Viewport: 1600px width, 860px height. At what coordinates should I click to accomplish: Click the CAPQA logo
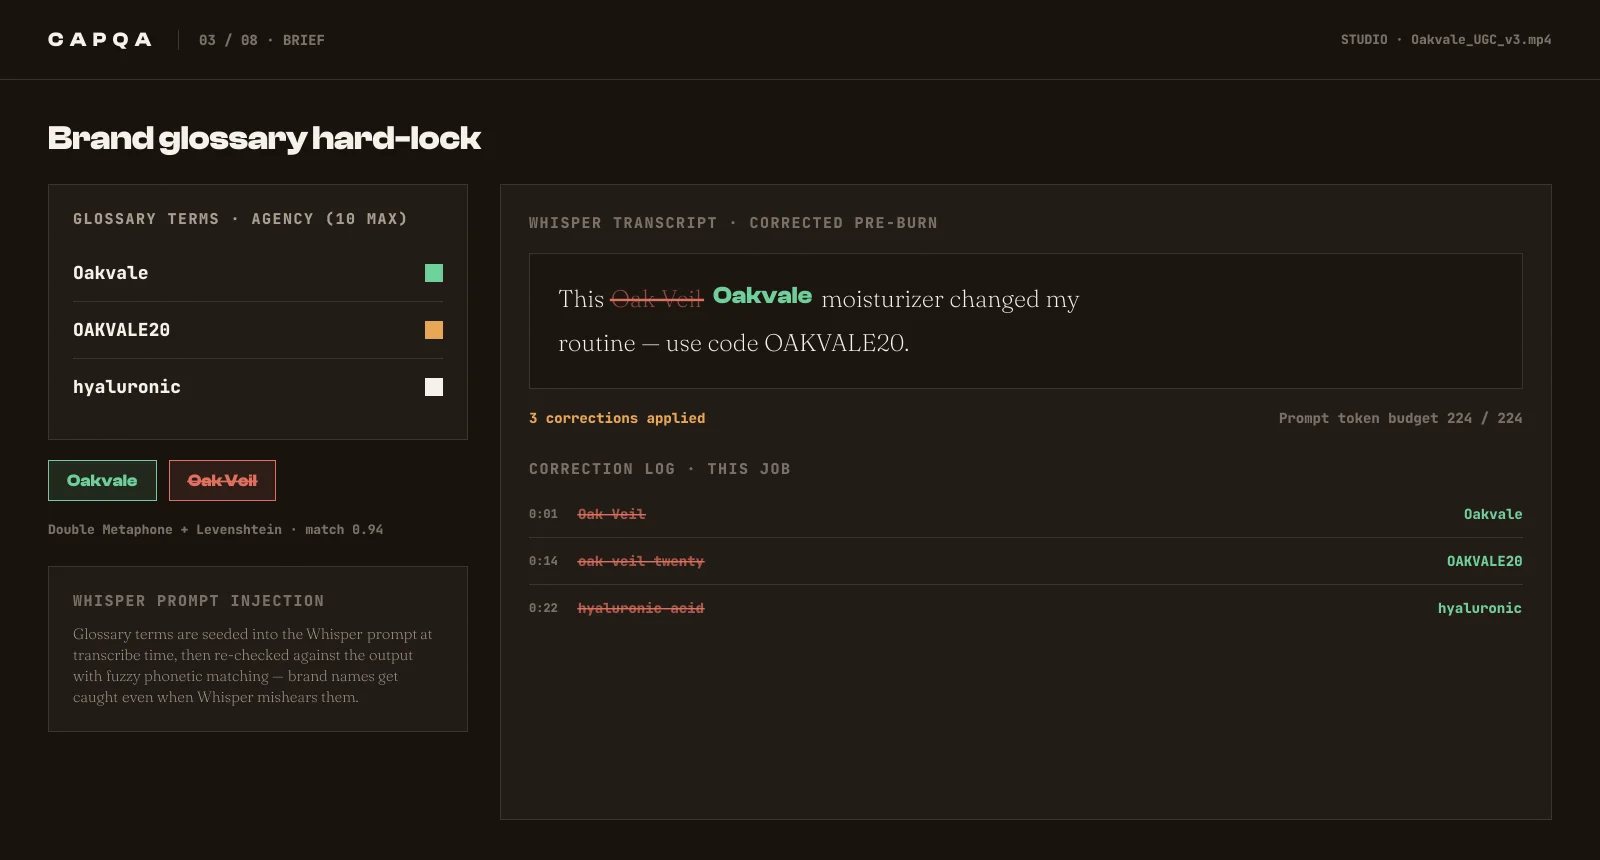100,40
